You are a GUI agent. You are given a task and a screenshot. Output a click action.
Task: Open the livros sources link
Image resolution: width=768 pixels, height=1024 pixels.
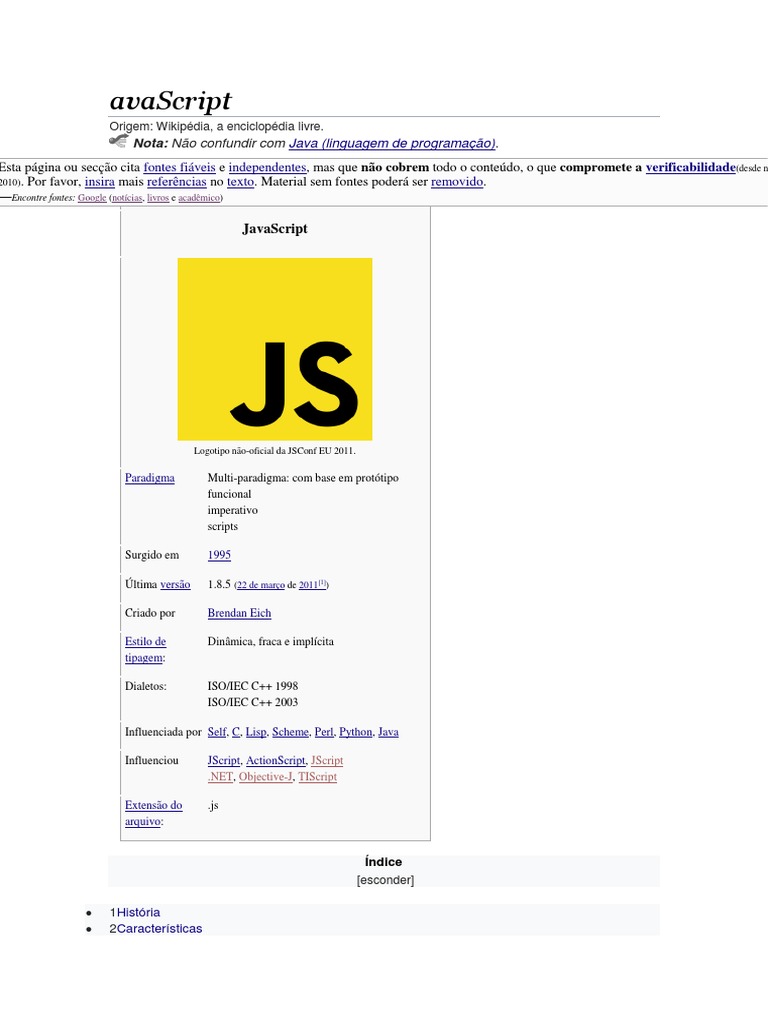point(158,198)
